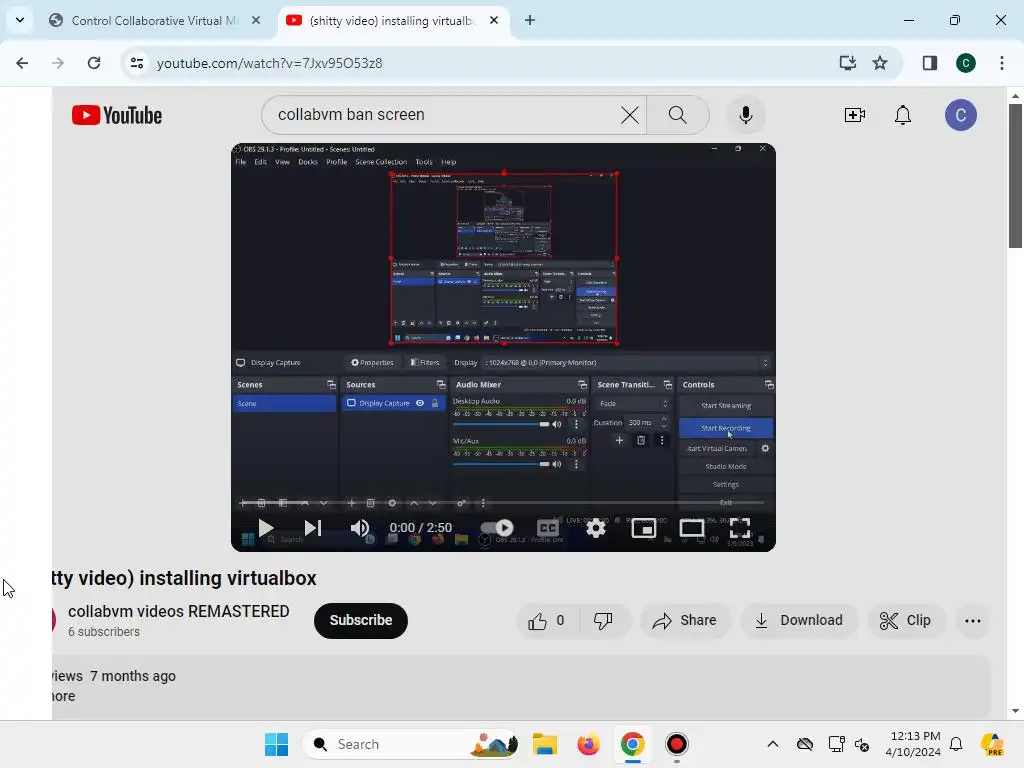Enable closed captions CC button
The height and width of the screenshot is (768, 1024).
(x=547, y=528)
